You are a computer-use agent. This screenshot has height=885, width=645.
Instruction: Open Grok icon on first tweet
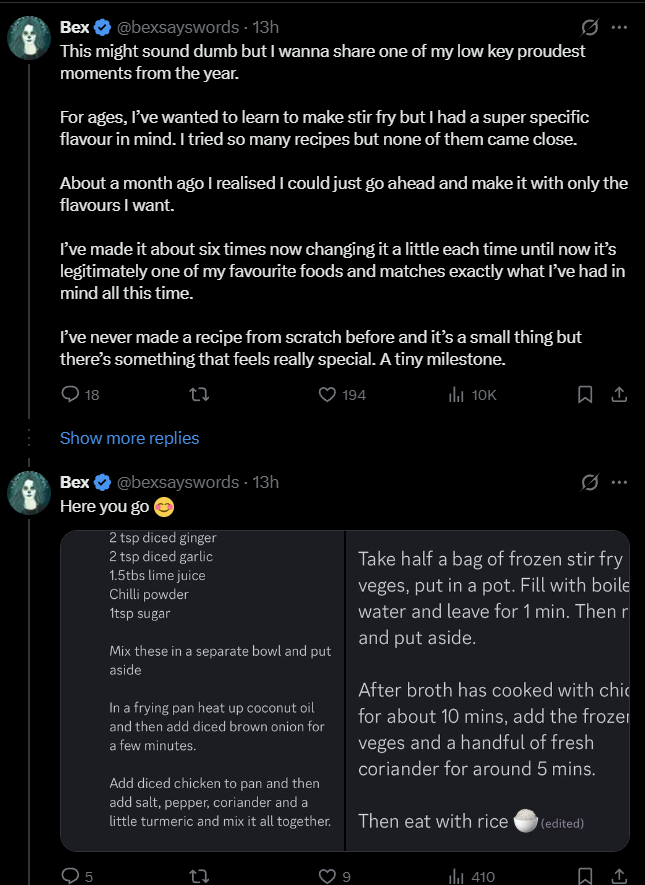point(590,27)
